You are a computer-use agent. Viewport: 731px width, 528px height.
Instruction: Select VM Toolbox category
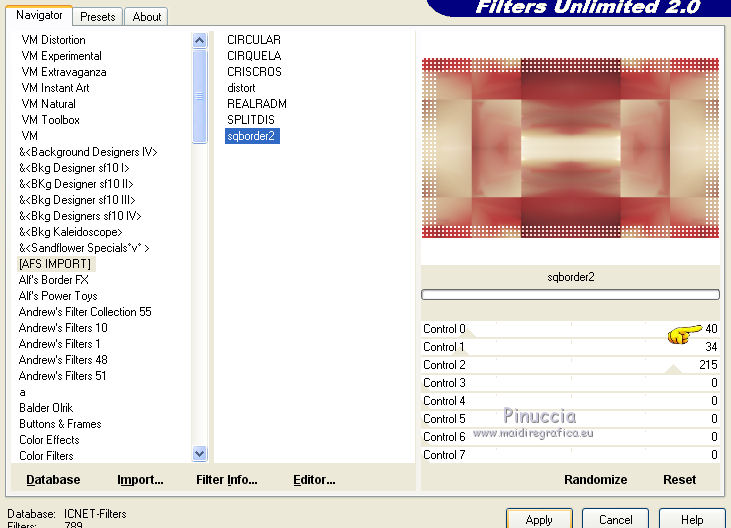point(50,120)
